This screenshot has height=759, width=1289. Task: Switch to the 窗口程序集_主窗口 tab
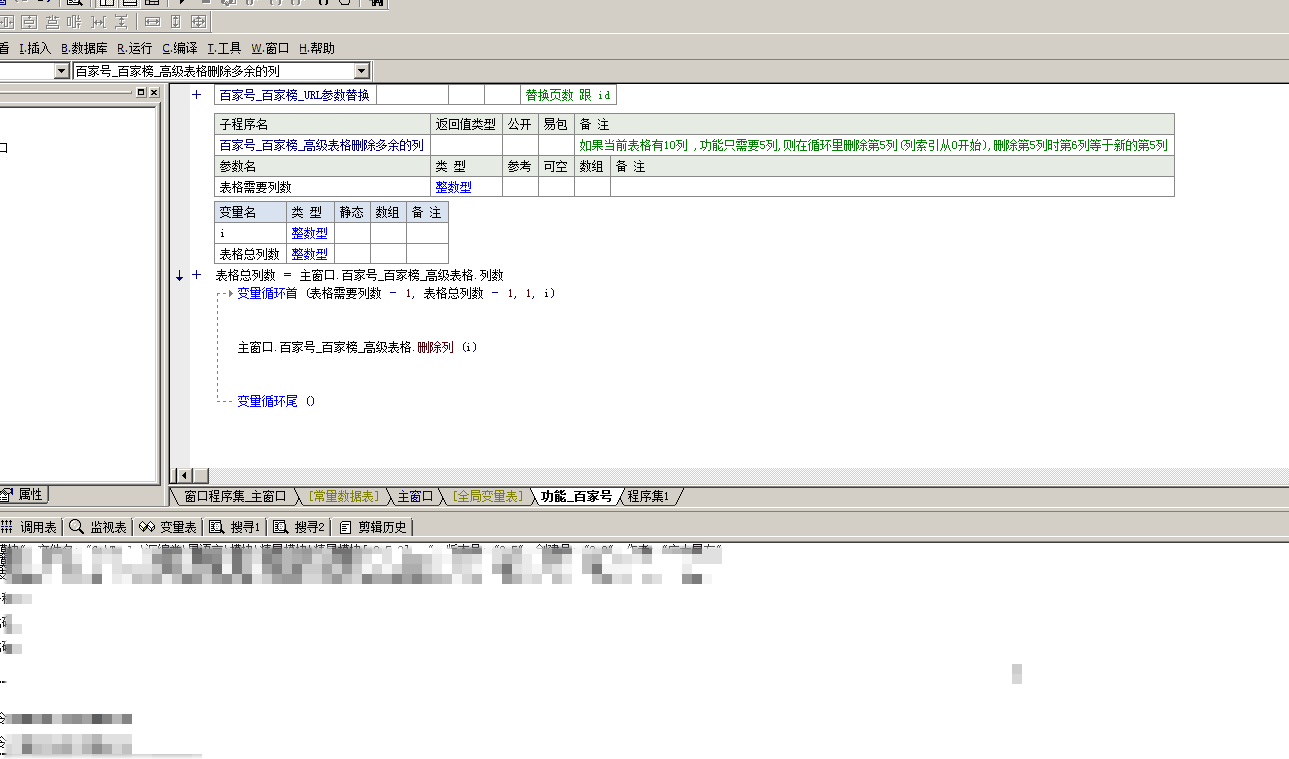point(235,496)
